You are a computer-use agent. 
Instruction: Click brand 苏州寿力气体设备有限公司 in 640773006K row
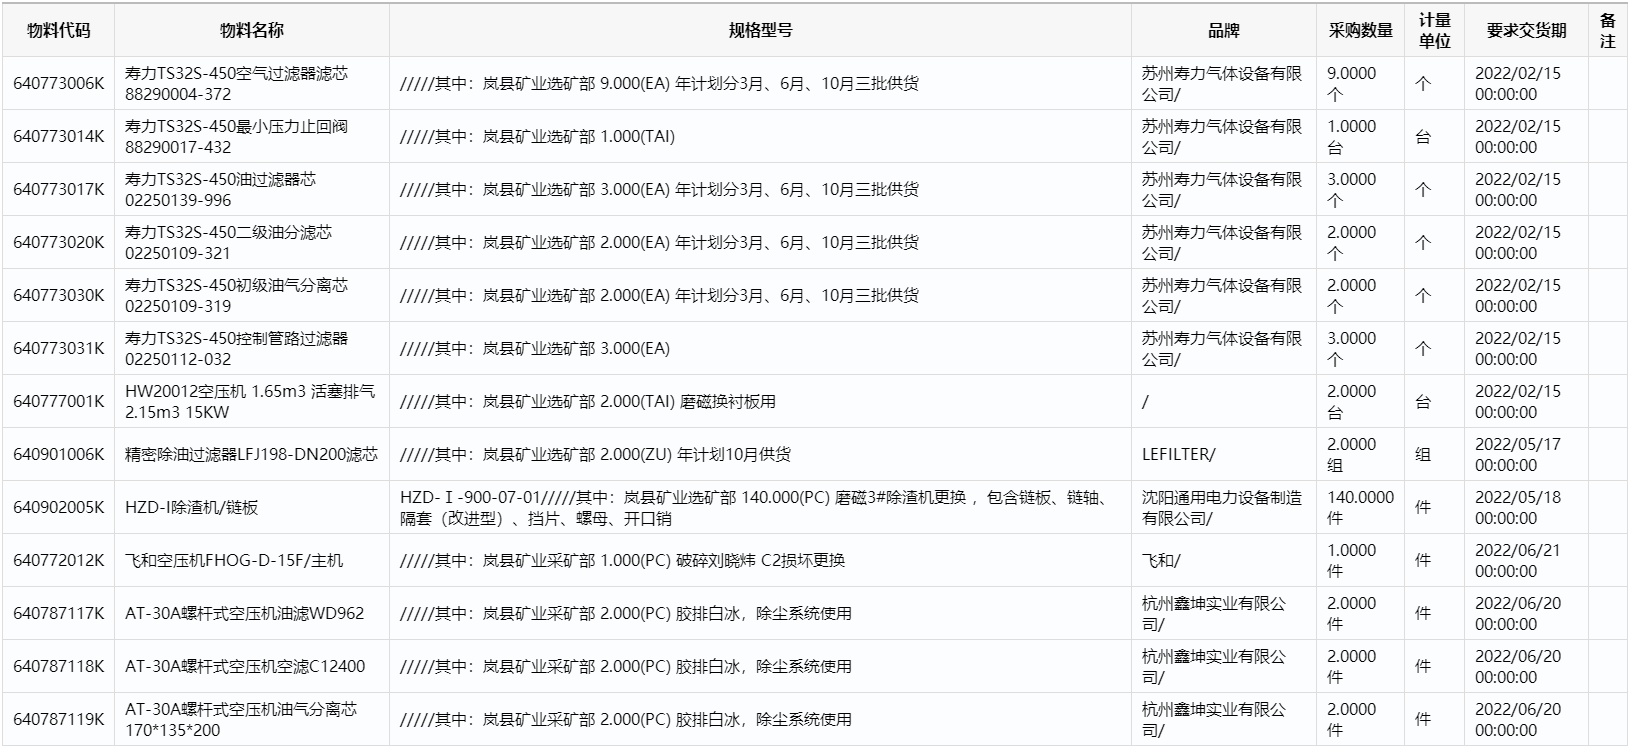tap(1222, 84)
